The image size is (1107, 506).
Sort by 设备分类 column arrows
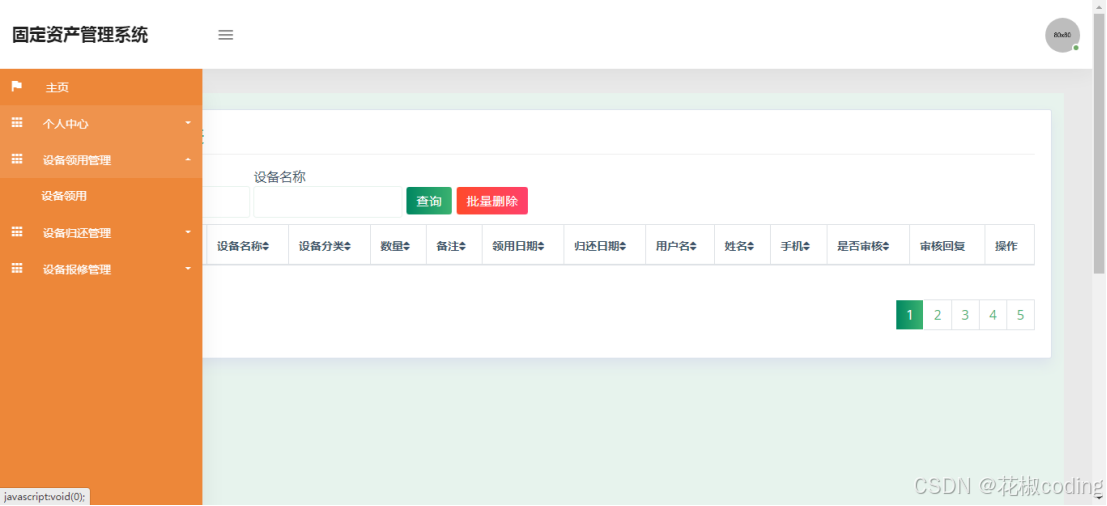347,246
